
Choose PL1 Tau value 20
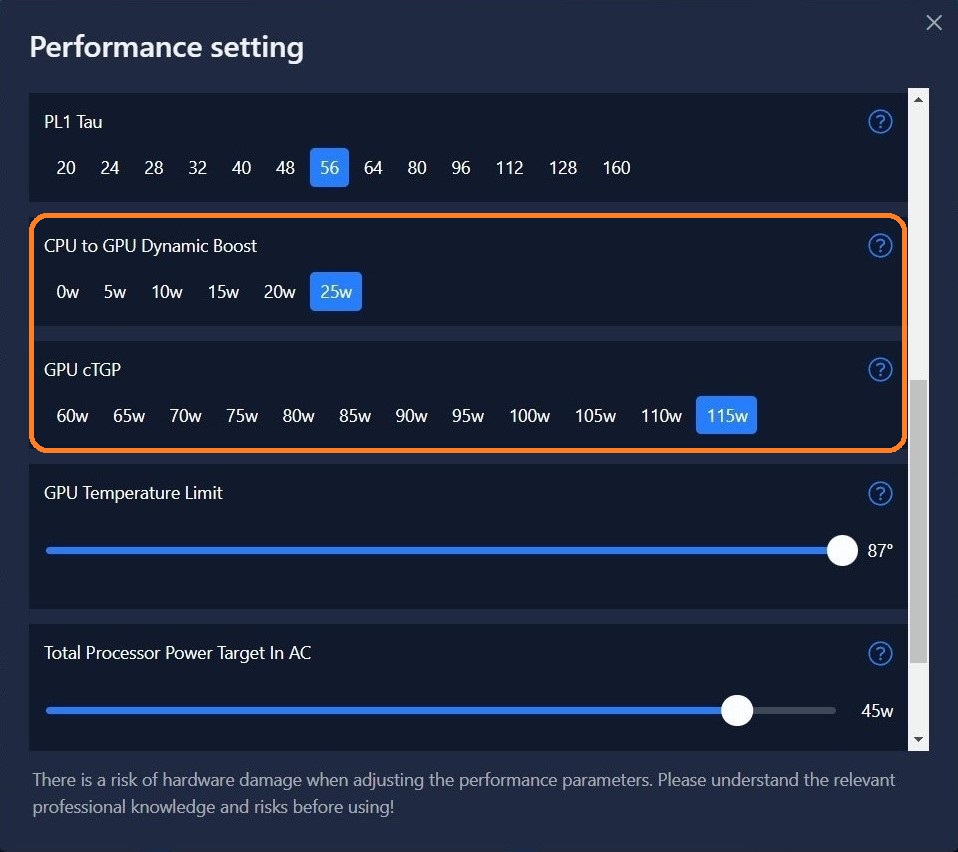click(66, 168)
